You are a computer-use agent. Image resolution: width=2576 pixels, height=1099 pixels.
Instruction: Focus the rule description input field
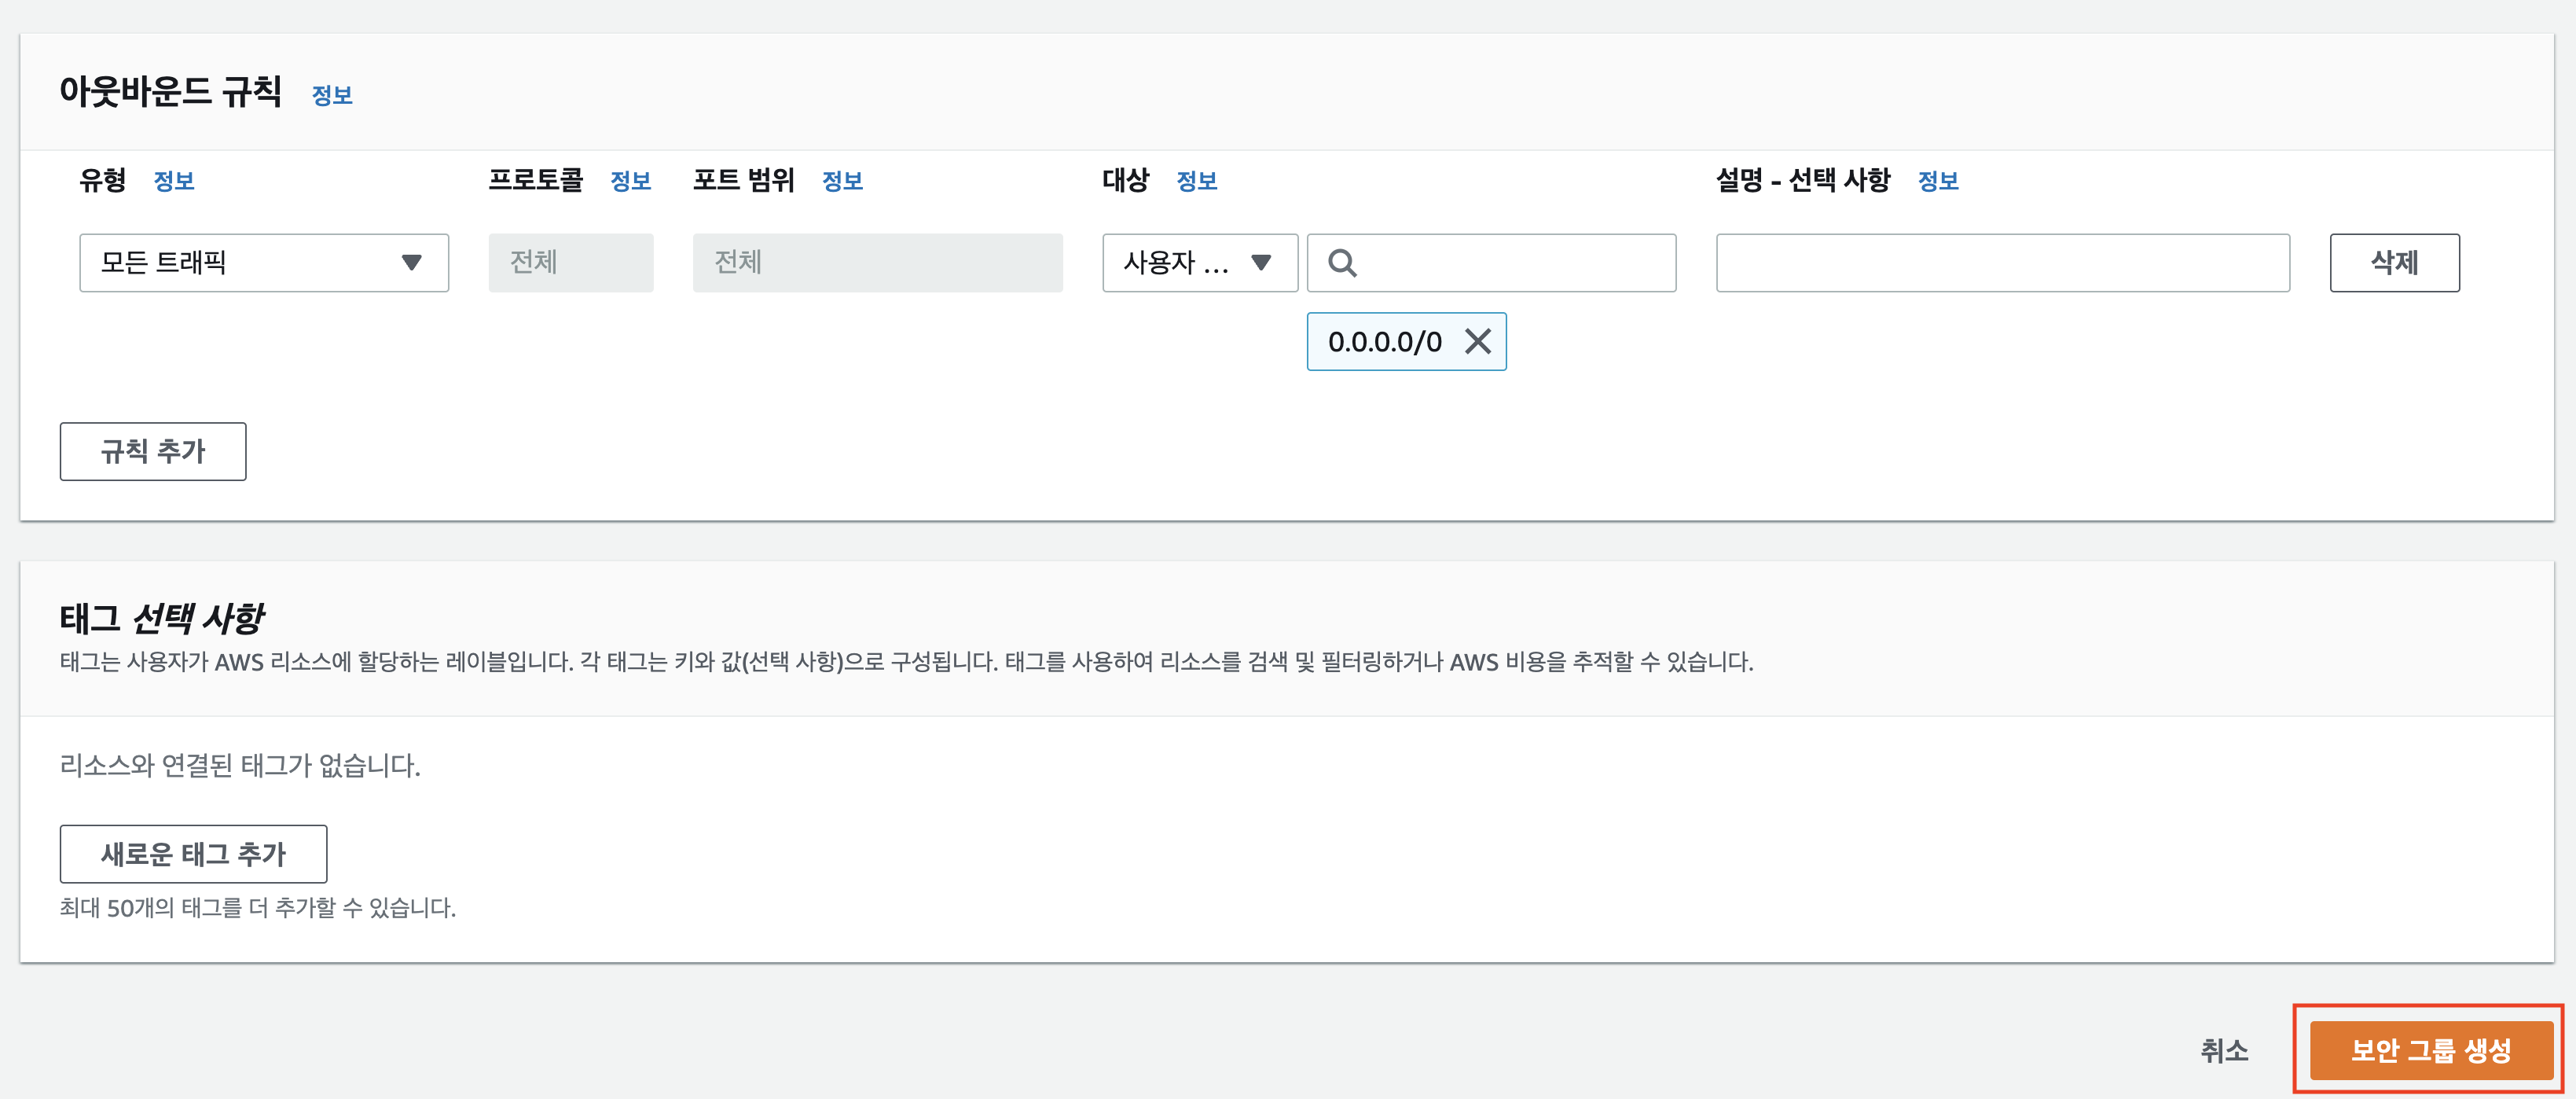click(2003, 263)
